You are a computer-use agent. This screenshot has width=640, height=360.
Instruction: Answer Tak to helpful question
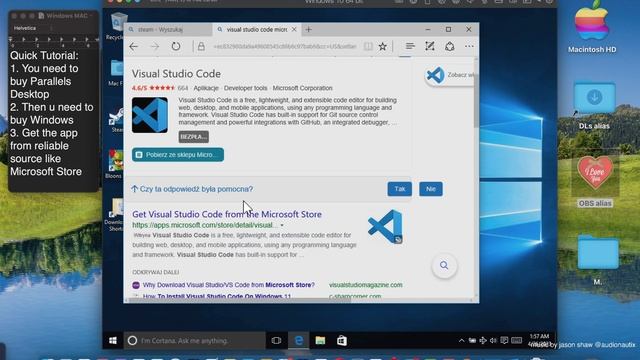(x=400, y=189)
